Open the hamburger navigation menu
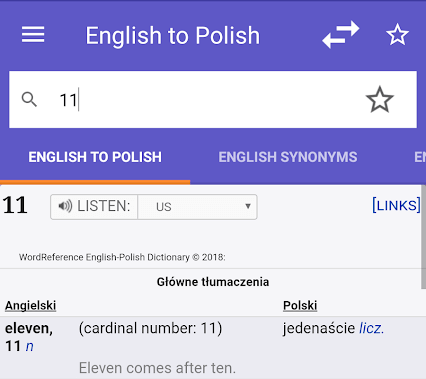 click(33, 35)
